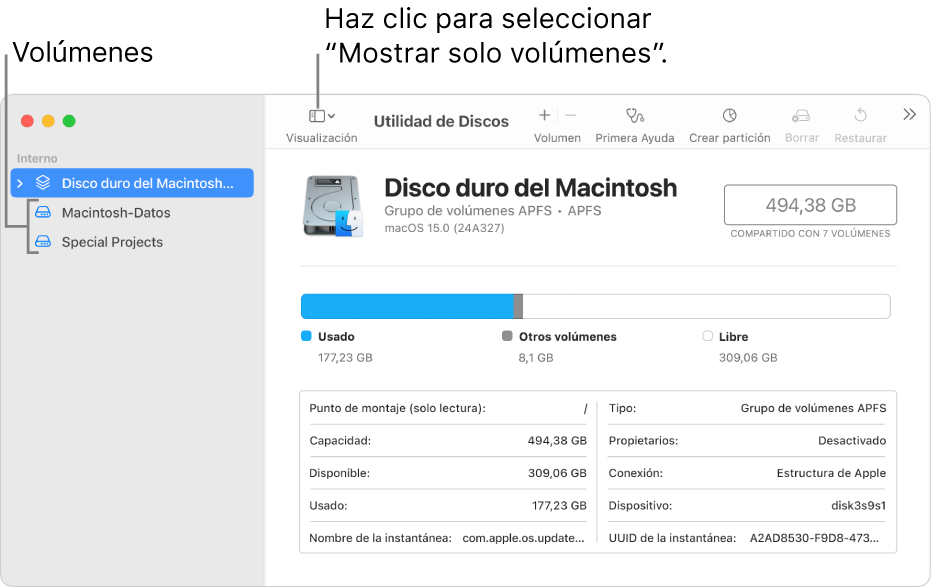Click the 177,23 GB value under Usado

[345, 358]
